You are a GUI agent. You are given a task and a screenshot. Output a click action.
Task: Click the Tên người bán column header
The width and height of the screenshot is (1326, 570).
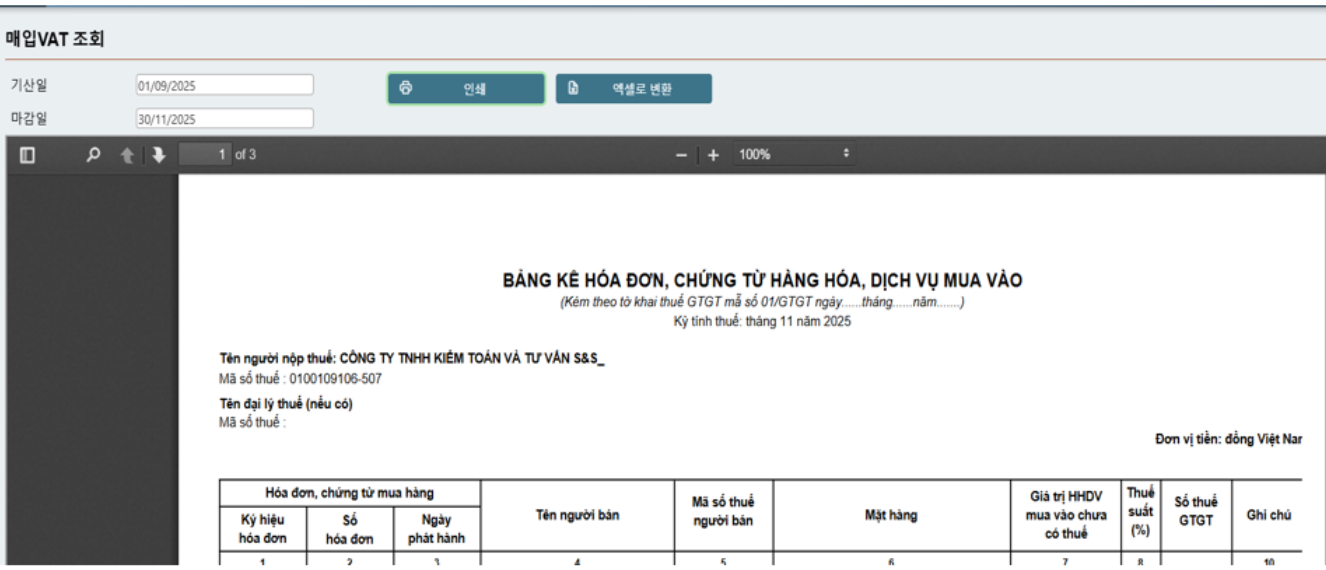click(577, 515)
